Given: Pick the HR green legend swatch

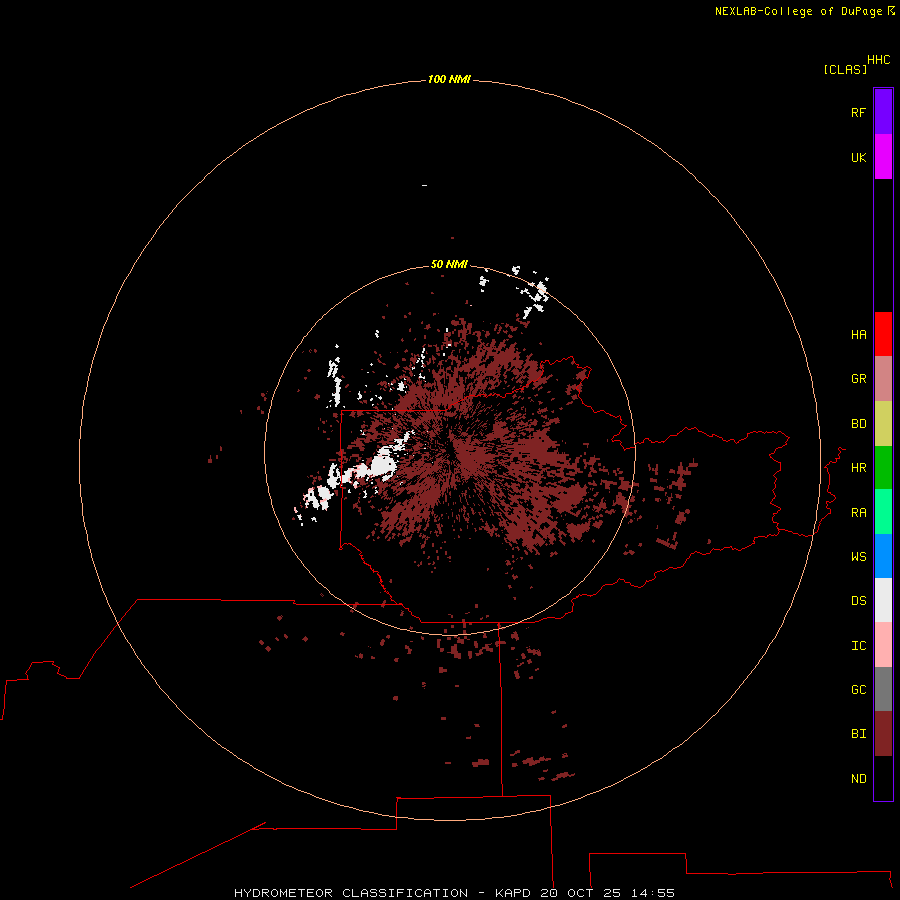Looking at the screenshot, I should [883, 468].
